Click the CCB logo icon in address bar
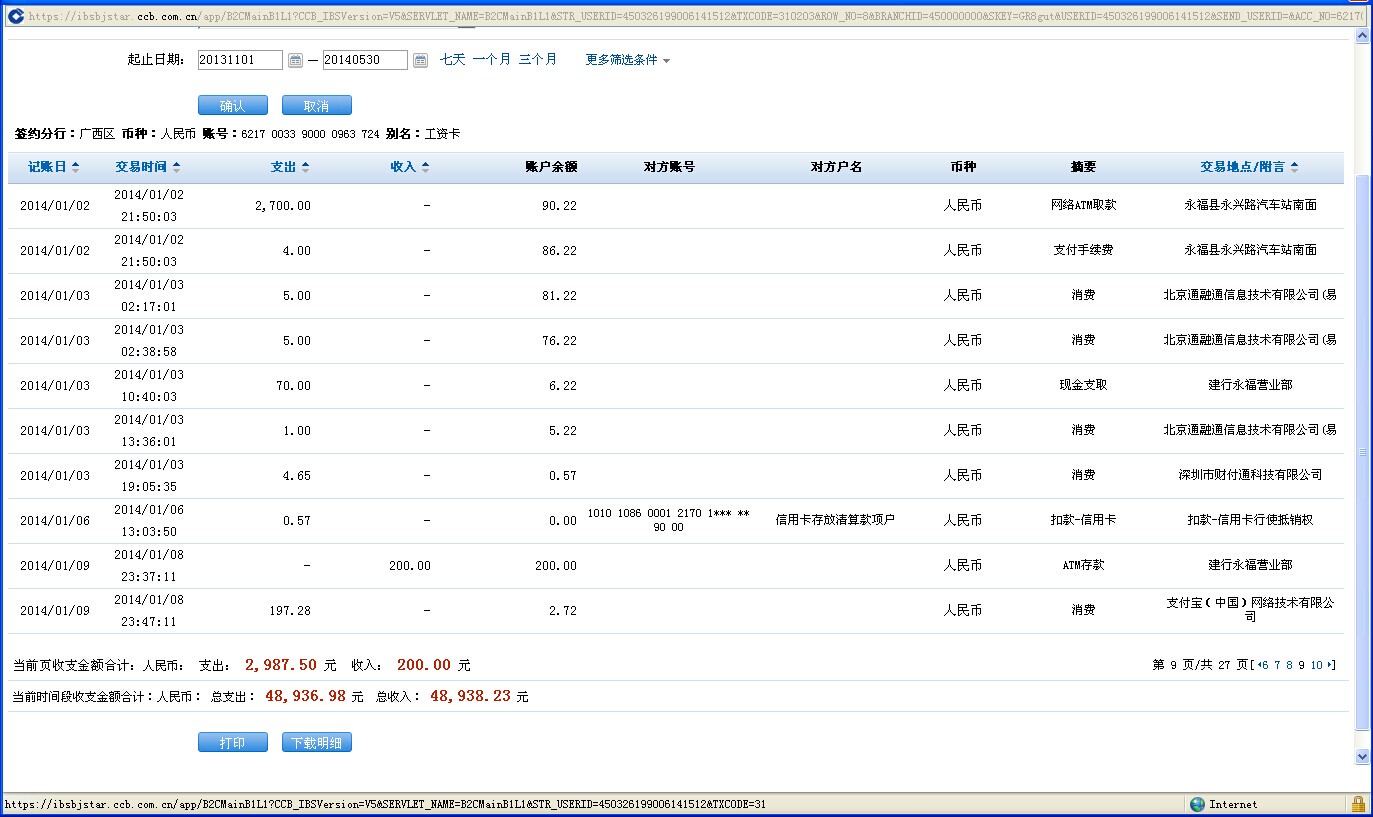 click(15, 16)
